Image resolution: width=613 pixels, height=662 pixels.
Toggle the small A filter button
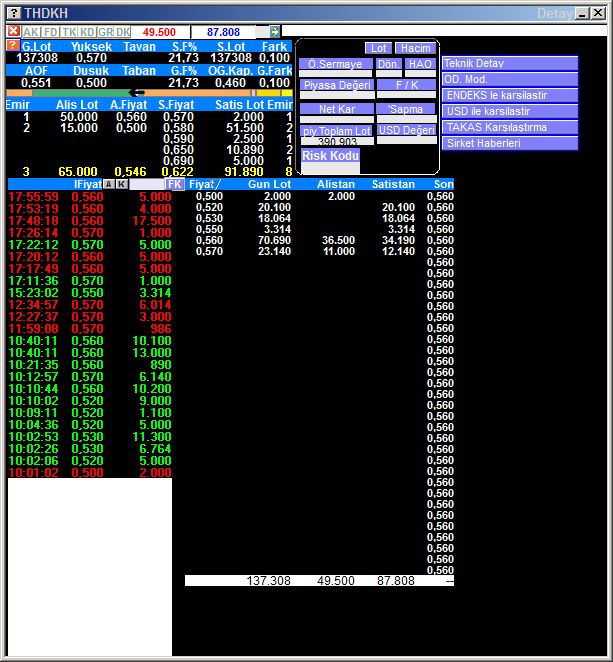tap(108, 184)
